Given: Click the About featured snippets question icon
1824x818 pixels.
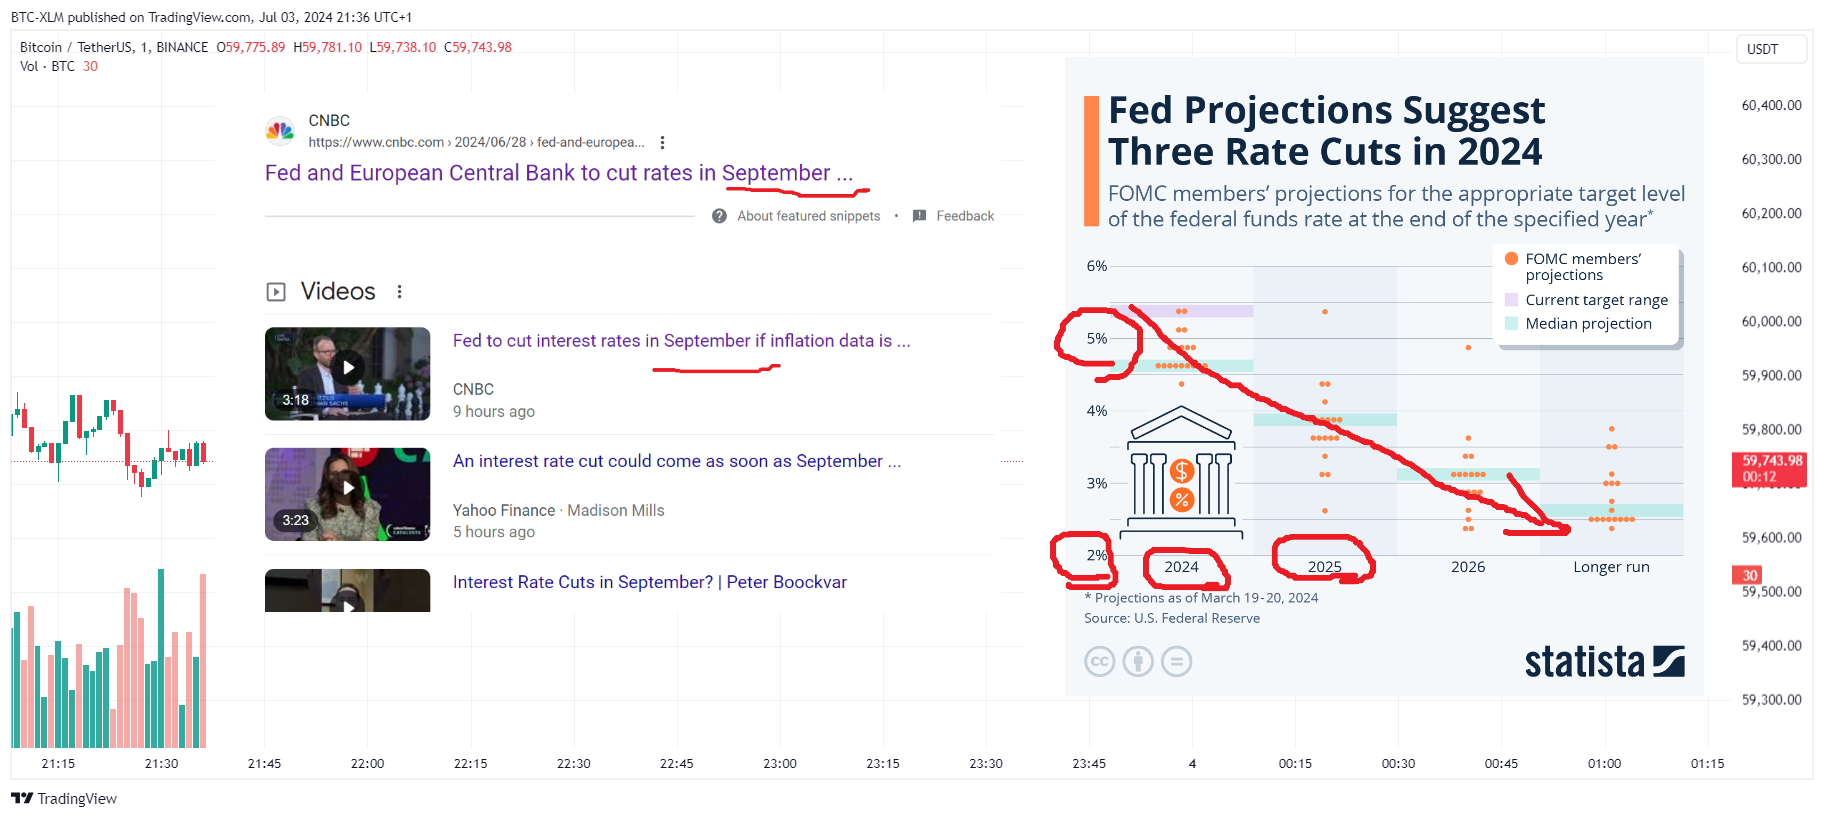Looking at the screenshot, I should coord(719,216).
